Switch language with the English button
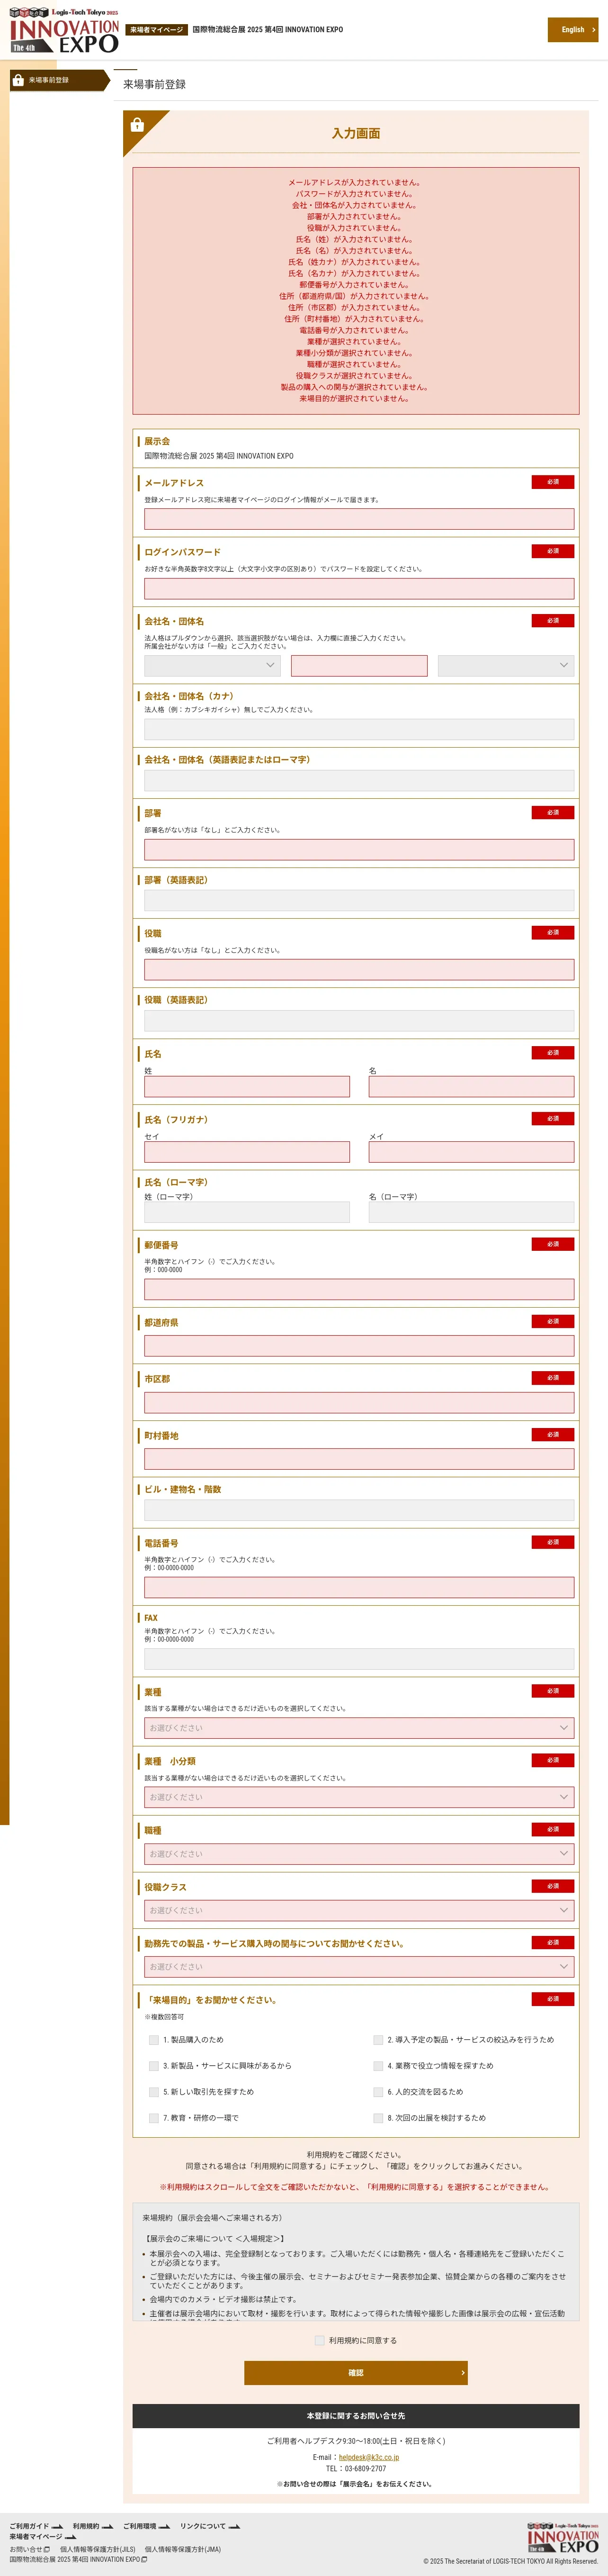 (573, 30)
